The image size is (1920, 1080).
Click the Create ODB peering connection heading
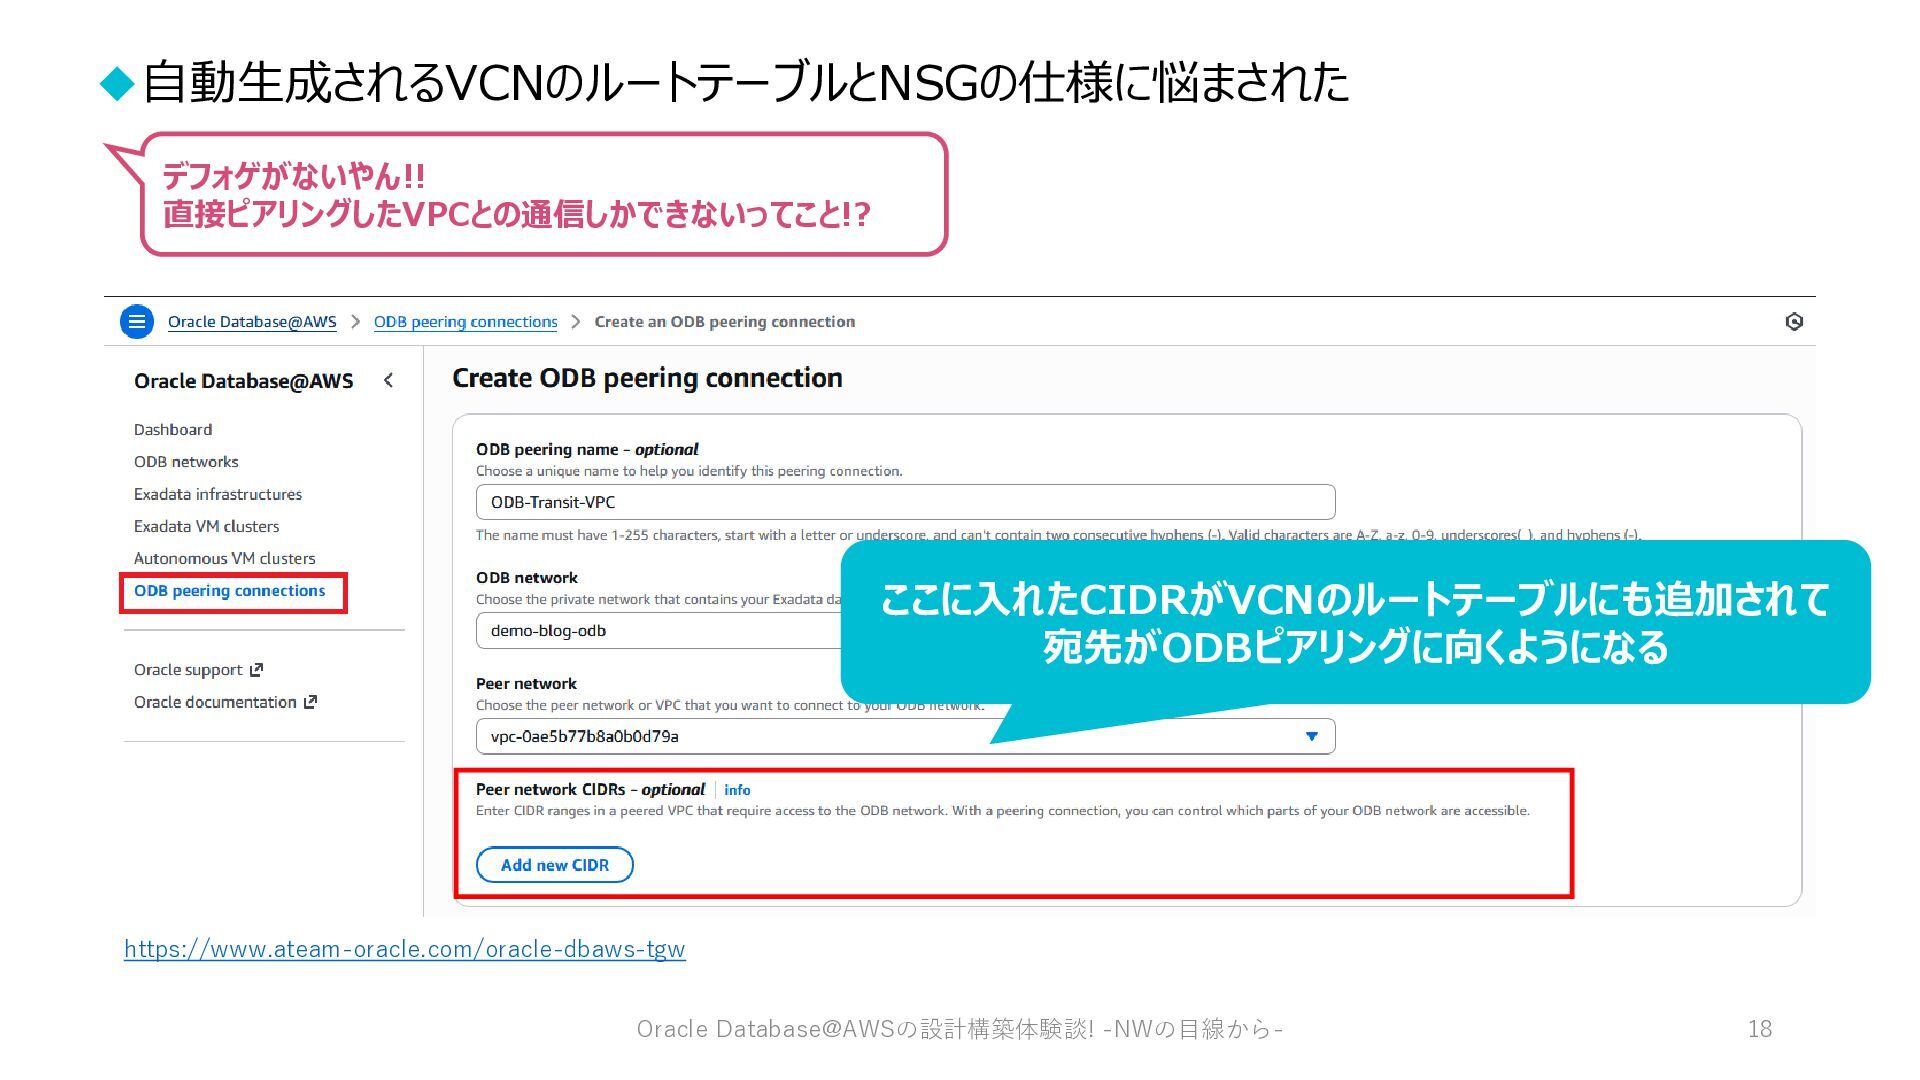click(647, 378)
